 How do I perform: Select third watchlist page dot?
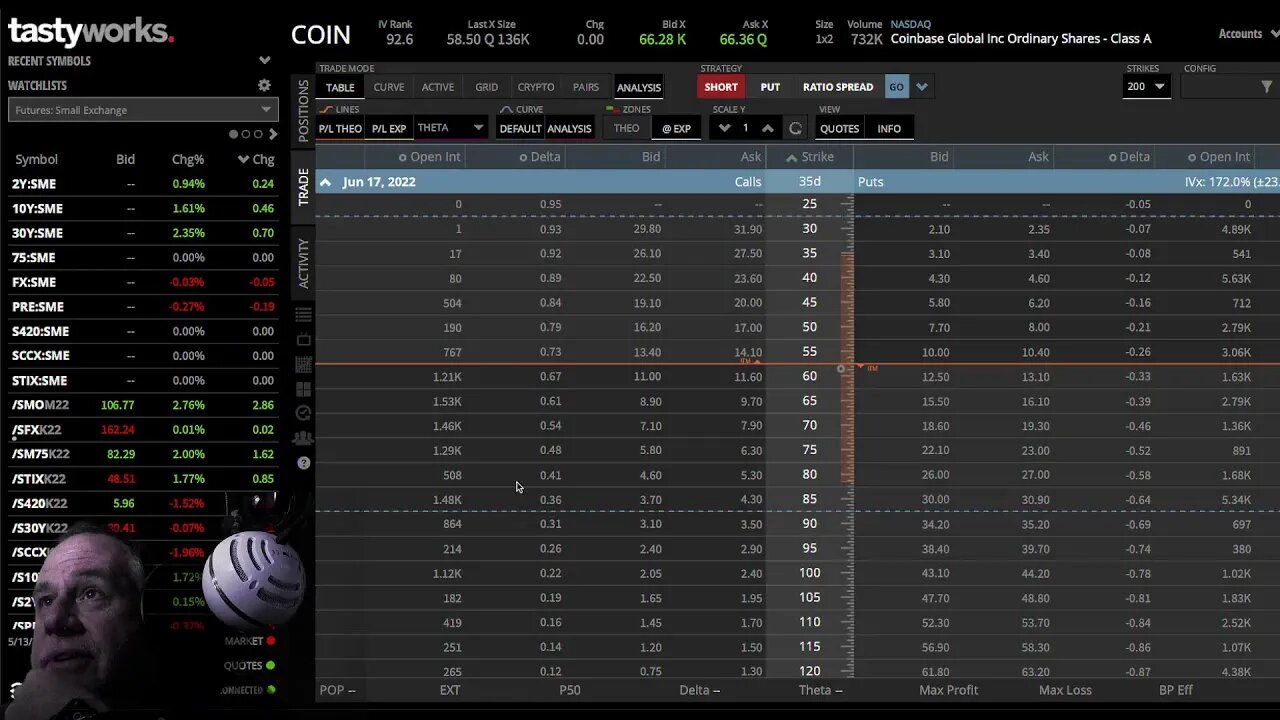tap(258, 134)
